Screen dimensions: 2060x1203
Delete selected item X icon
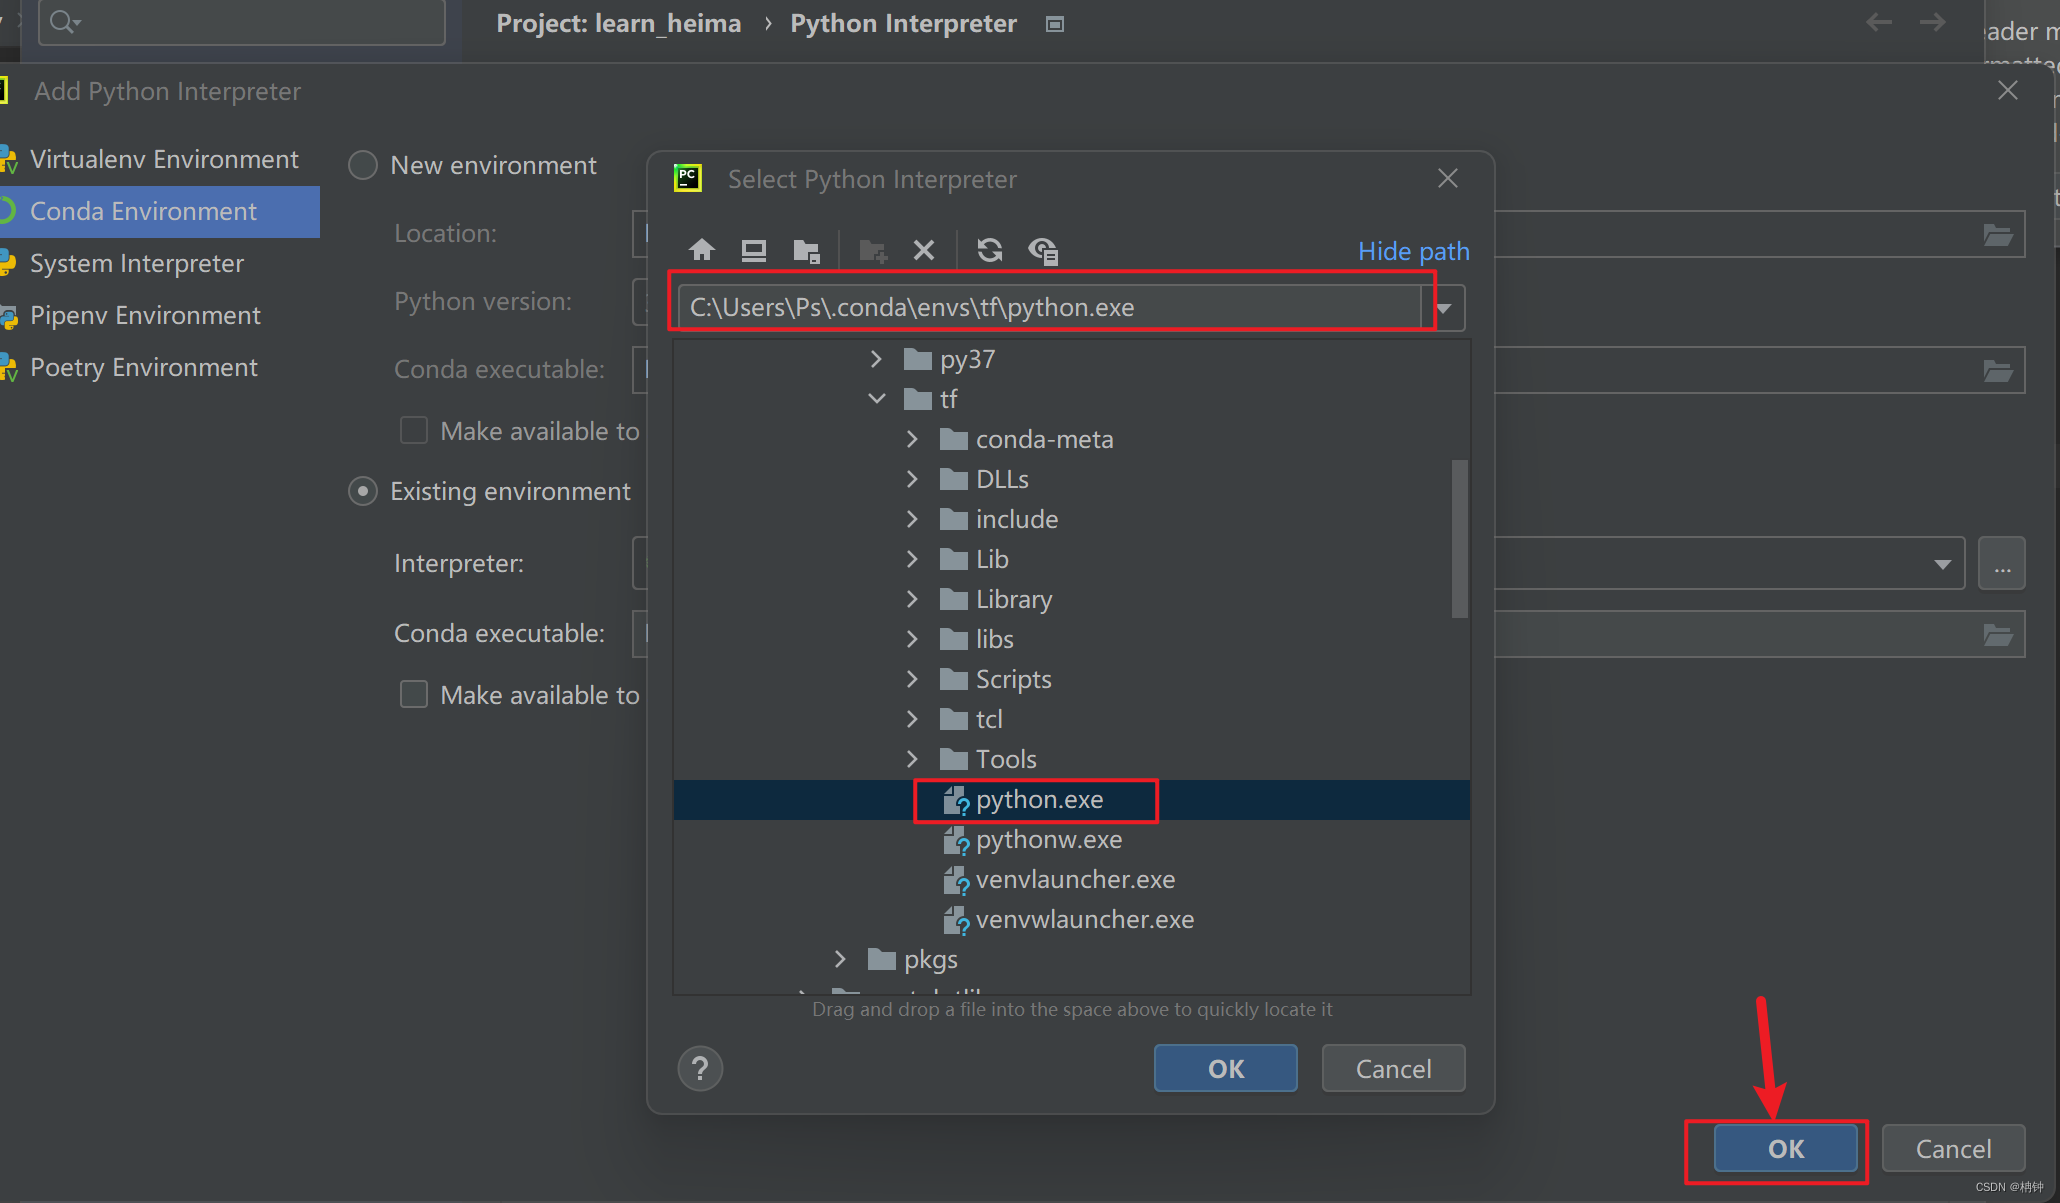point(924,250)
